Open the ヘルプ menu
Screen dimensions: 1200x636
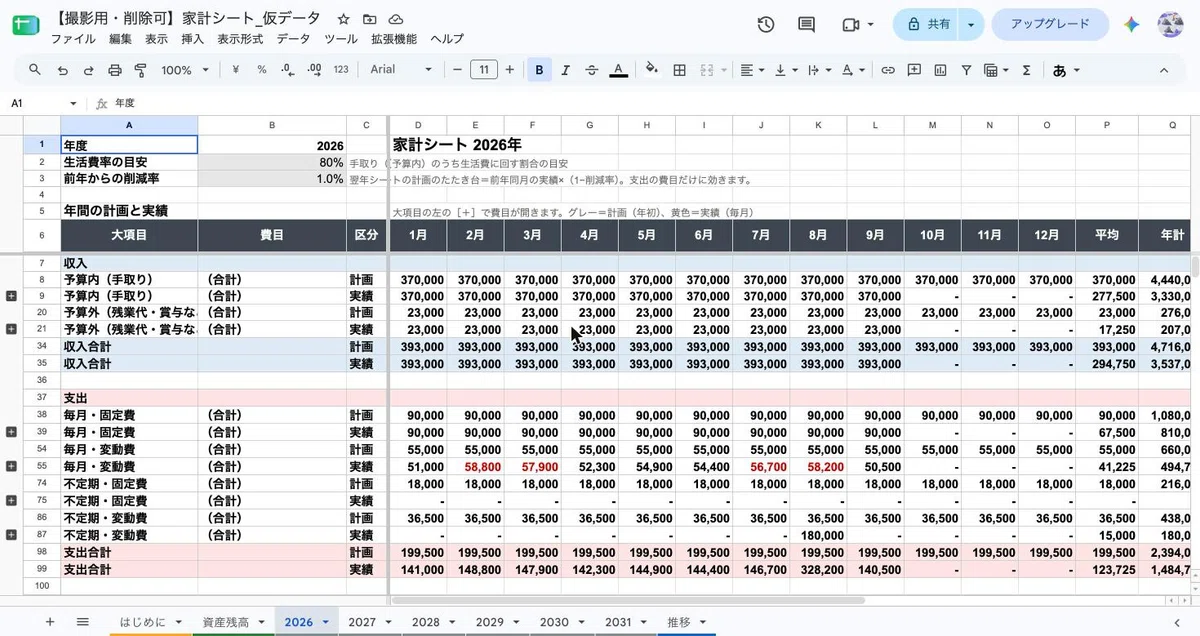coord(447,39)
